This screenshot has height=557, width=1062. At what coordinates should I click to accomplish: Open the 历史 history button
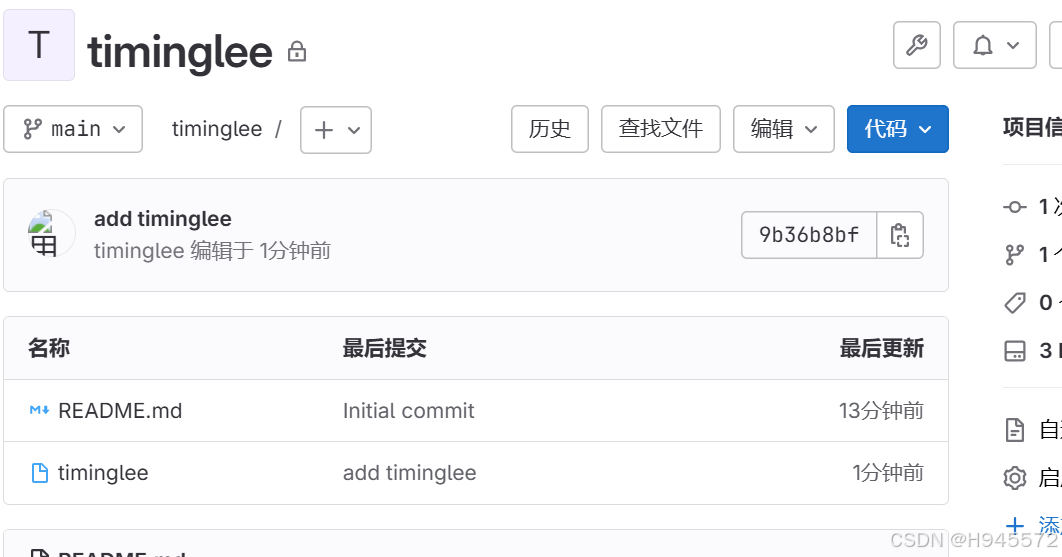549,129
